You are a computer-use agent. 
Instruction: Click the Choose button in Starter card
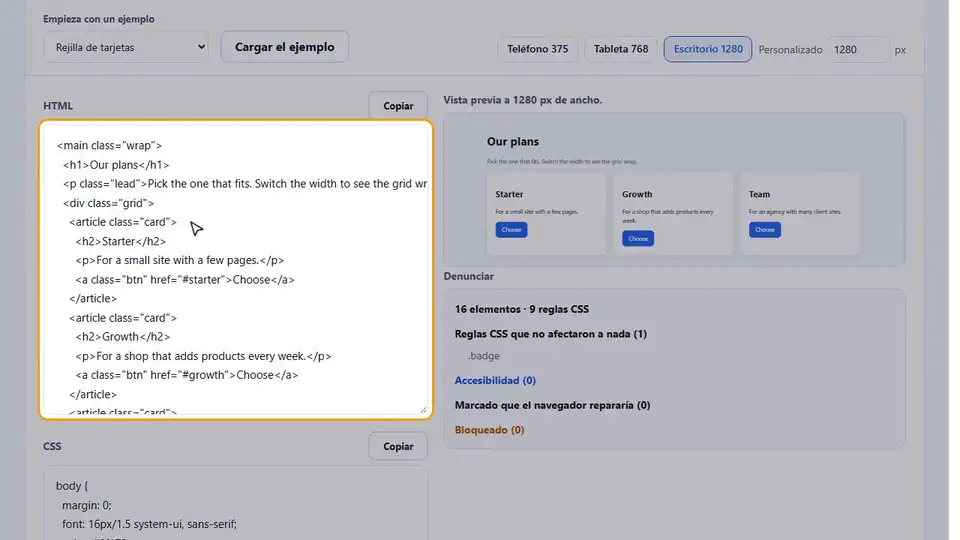511,230
